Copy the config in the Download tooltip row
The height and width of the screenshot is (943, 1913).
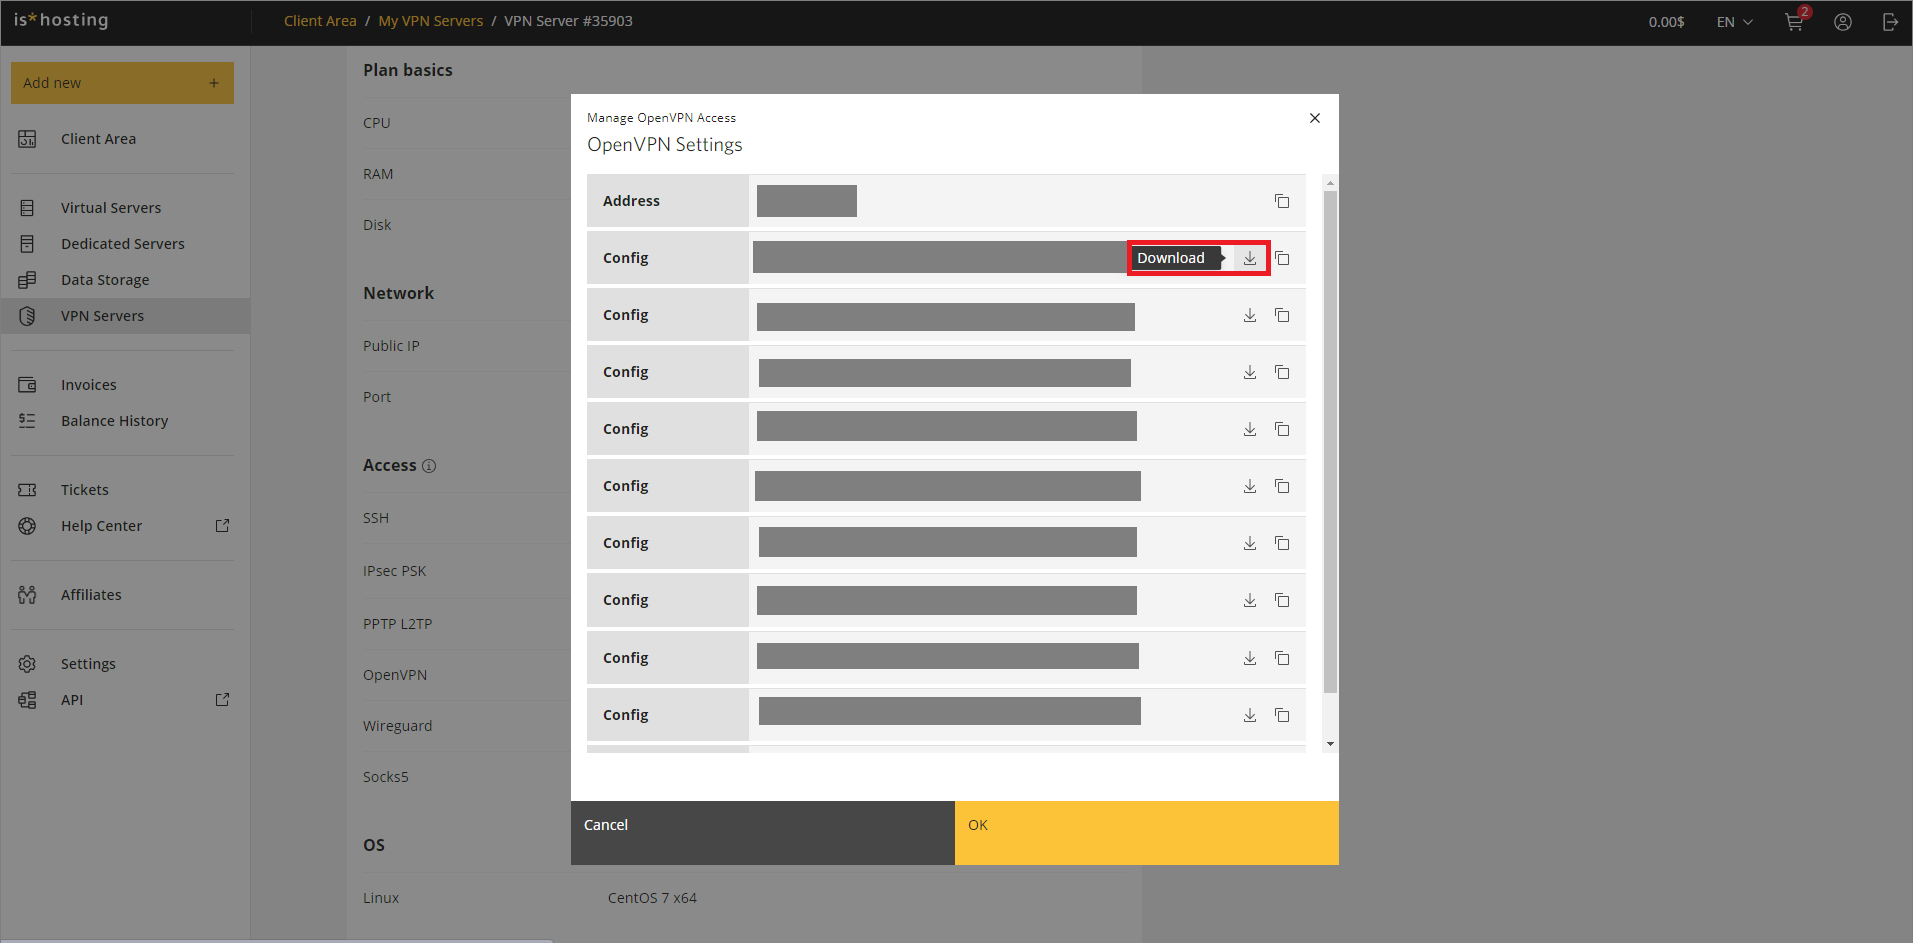[x=1282, y=258]
